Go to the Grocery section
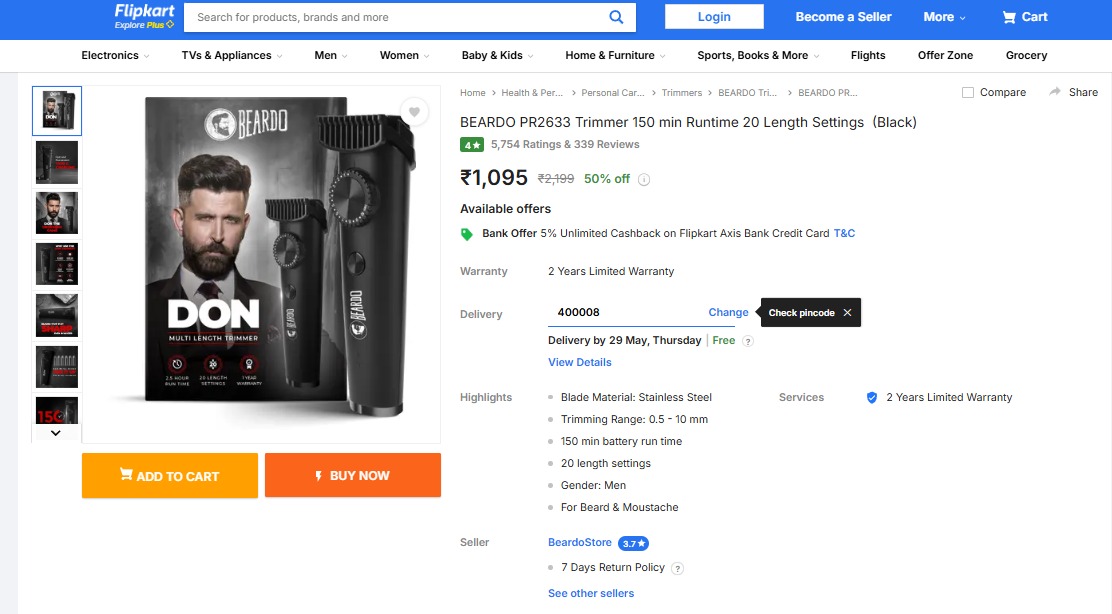The width and height of the screenshot is (1112, 614). pyautogui.click(x=1026, y=55)
